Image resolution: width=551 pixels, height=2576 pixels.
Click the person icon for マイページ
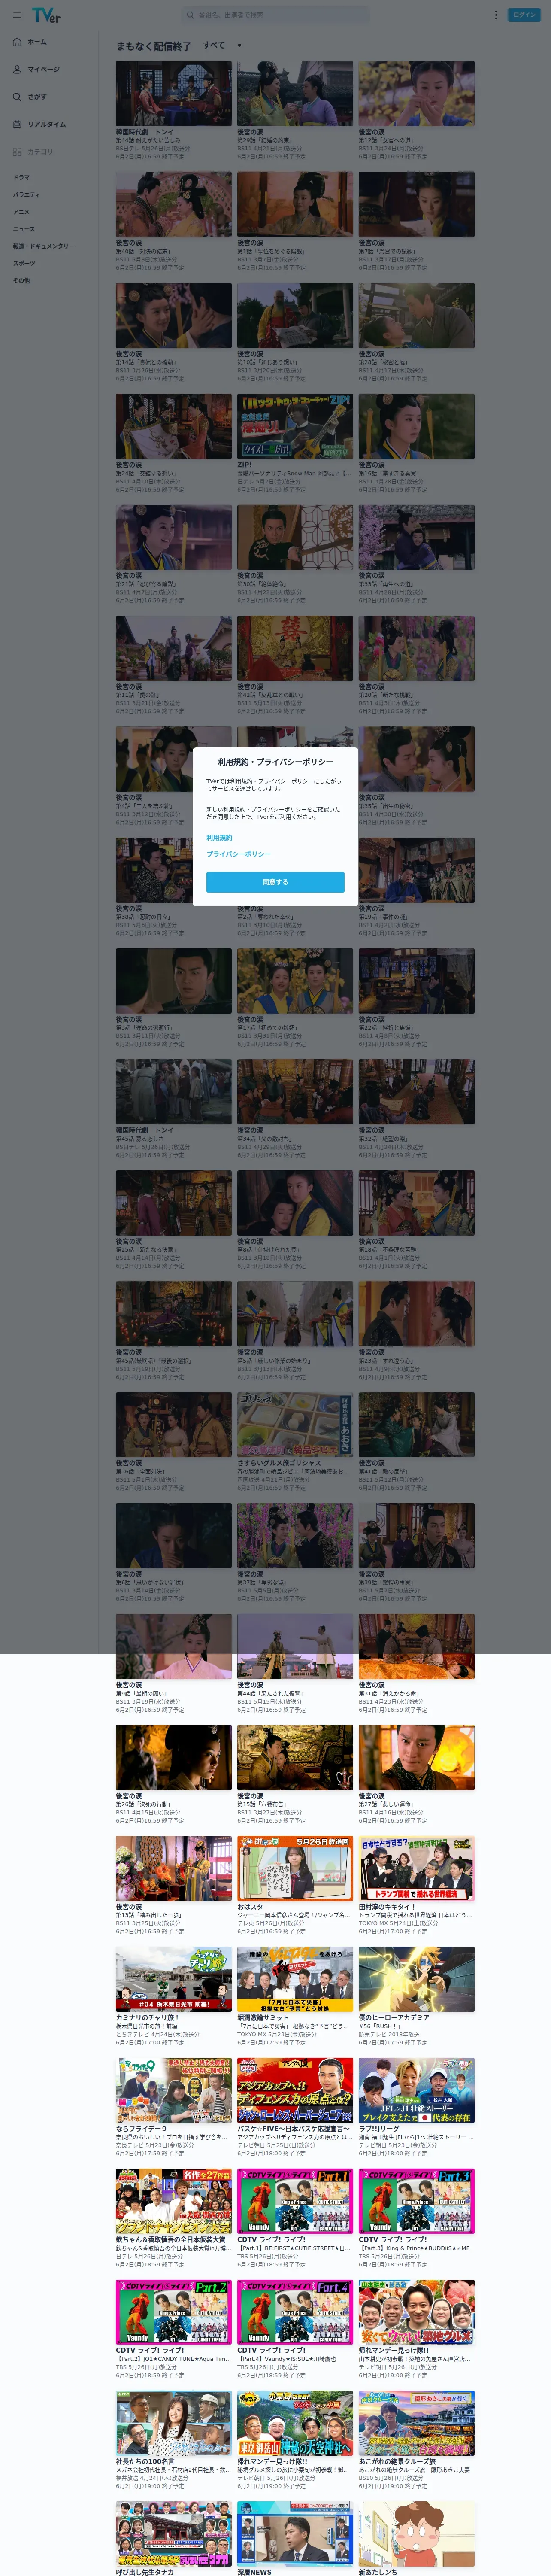(17, 69)
